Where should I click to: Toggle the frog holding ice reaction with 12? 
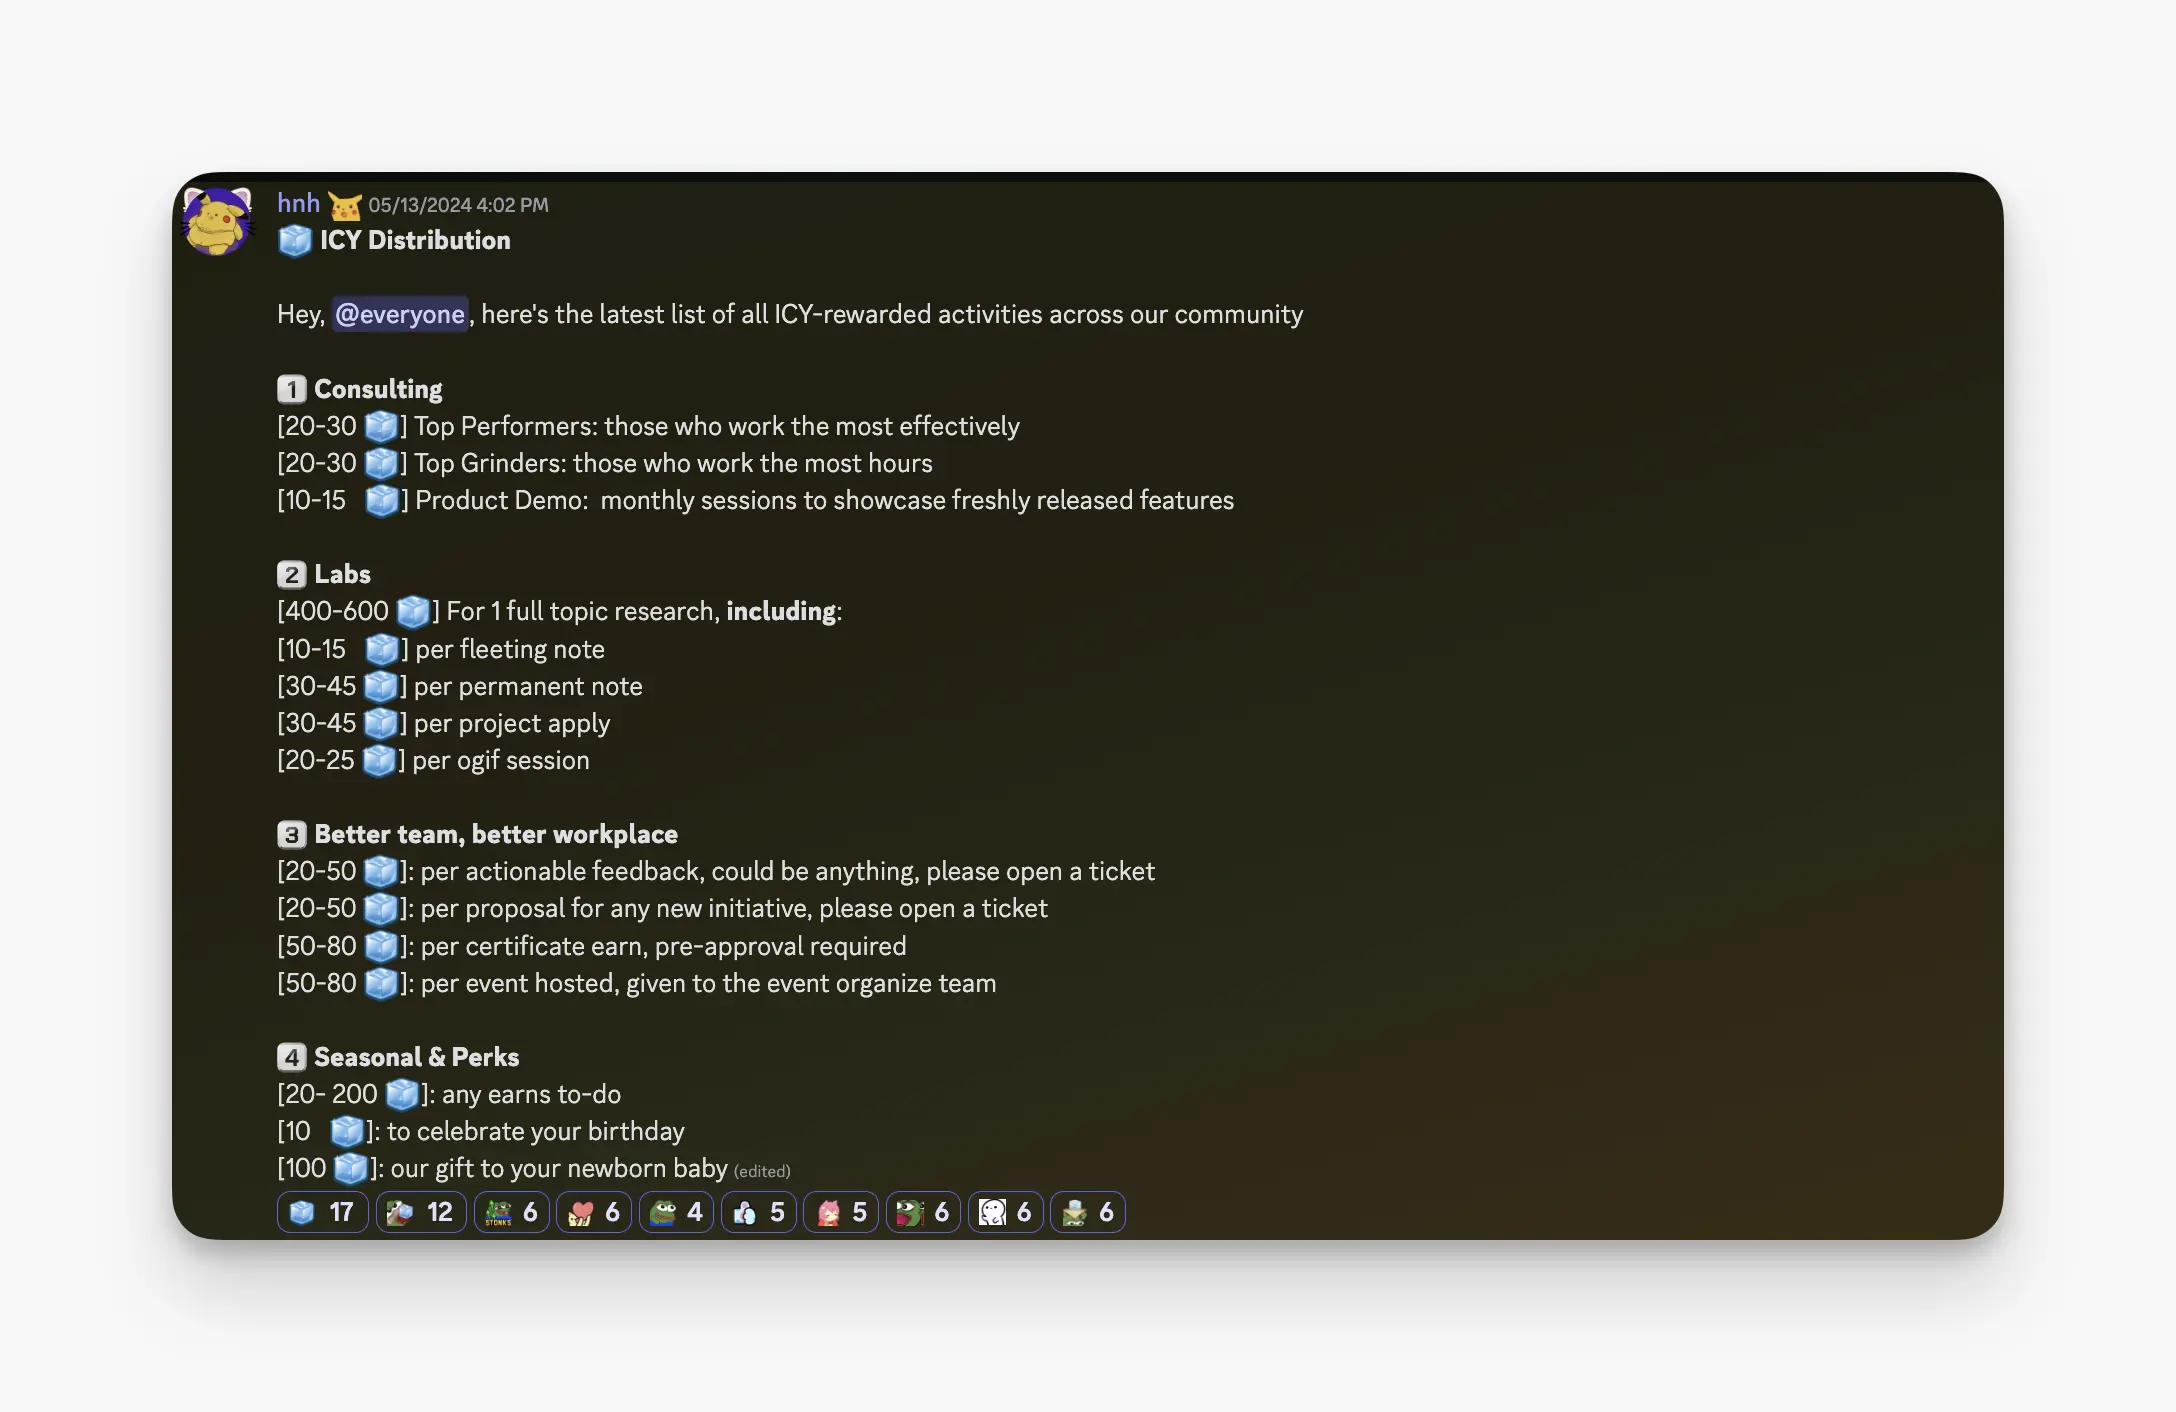[x=420, y=1212]
